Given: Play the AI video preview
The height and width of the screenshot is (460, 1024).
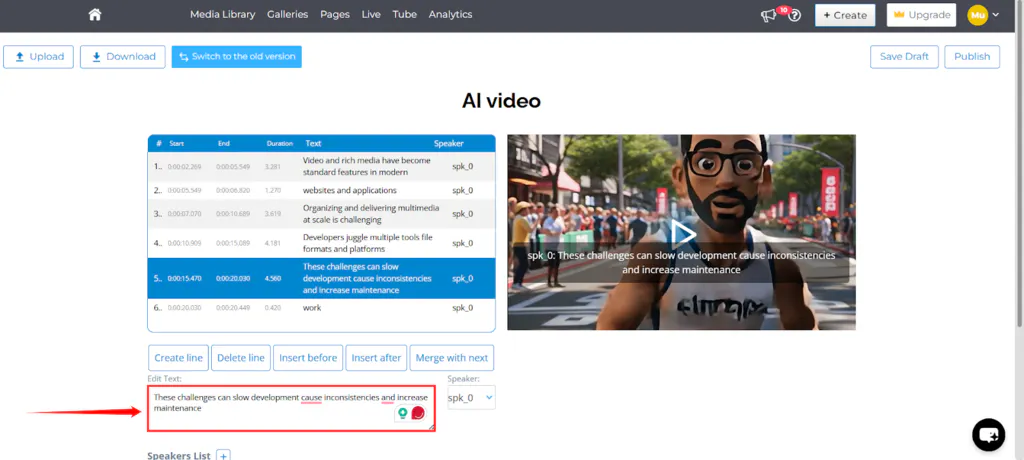Looking at the screenshot, I should pyautogui.click(x=683, y=233).
